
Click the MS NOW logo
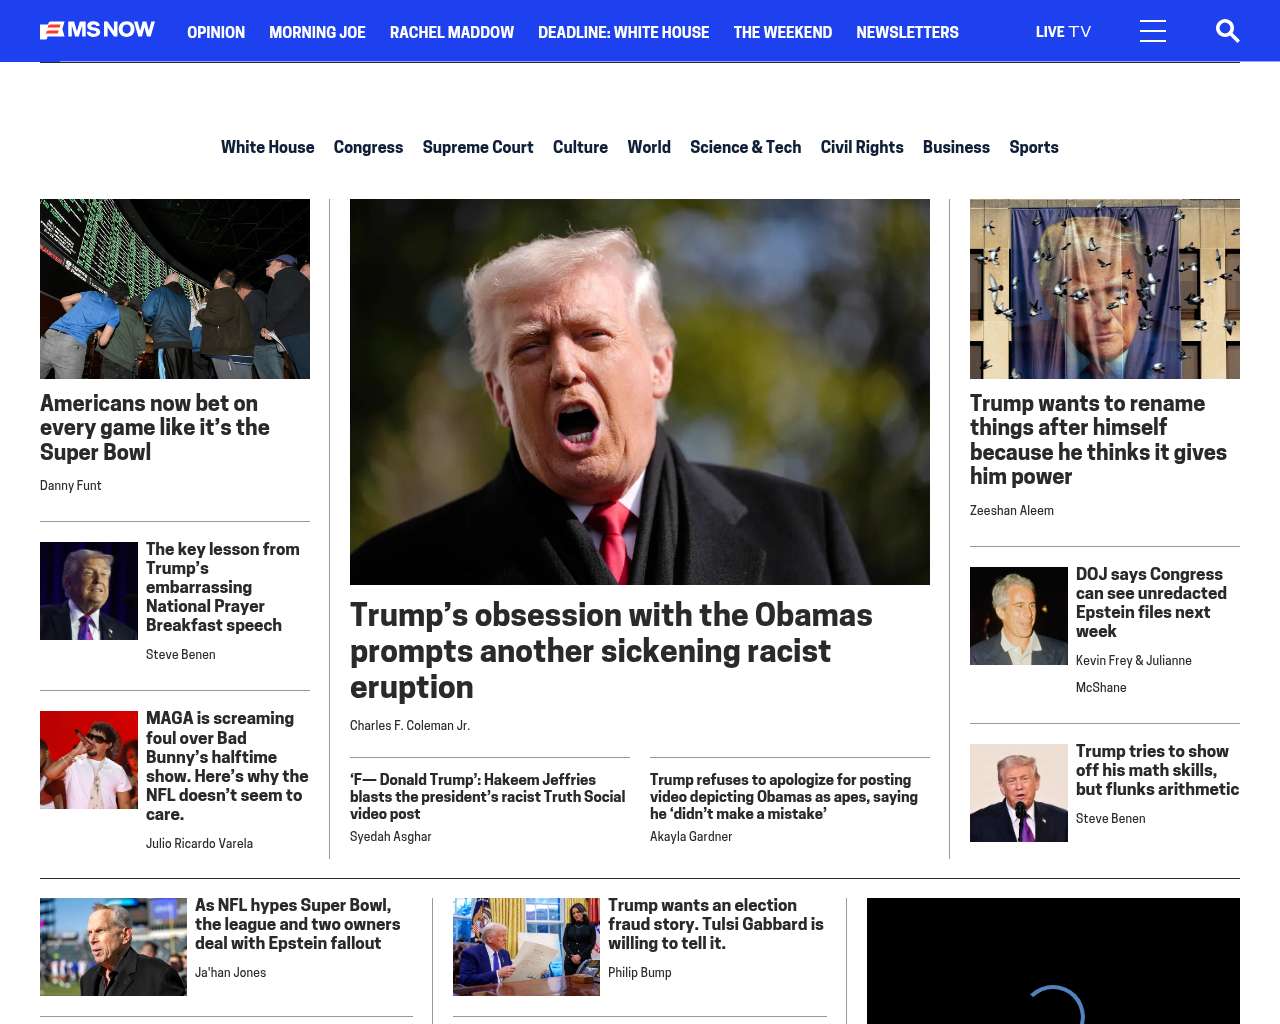97,31
